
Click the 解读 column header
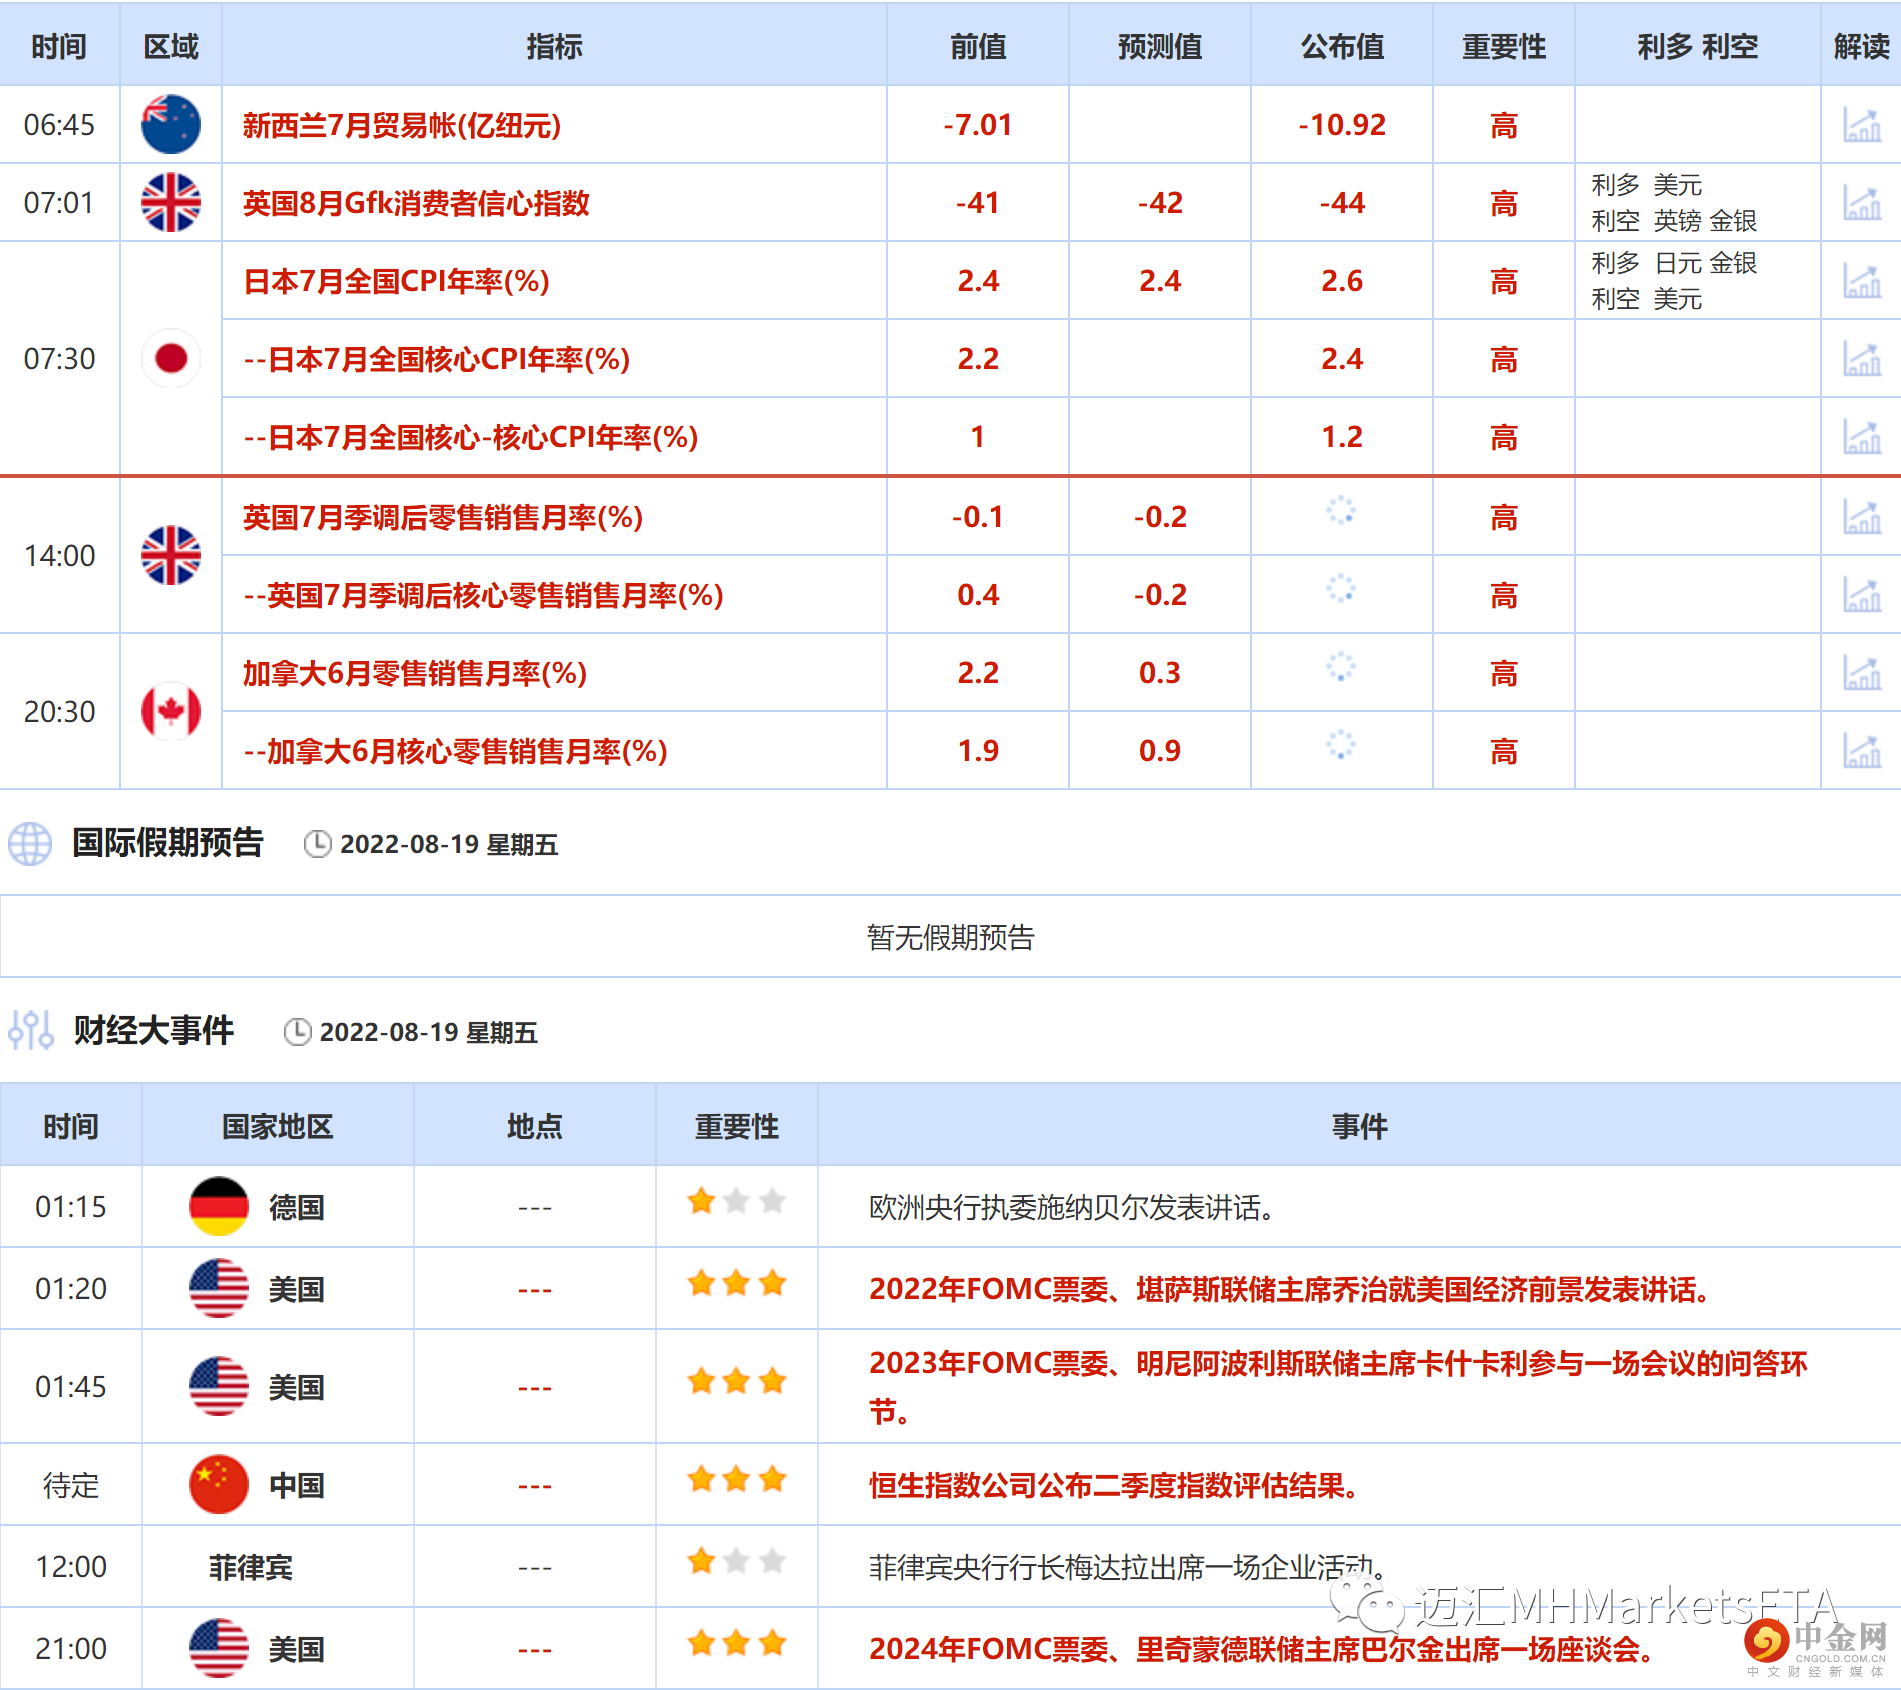1858,46
